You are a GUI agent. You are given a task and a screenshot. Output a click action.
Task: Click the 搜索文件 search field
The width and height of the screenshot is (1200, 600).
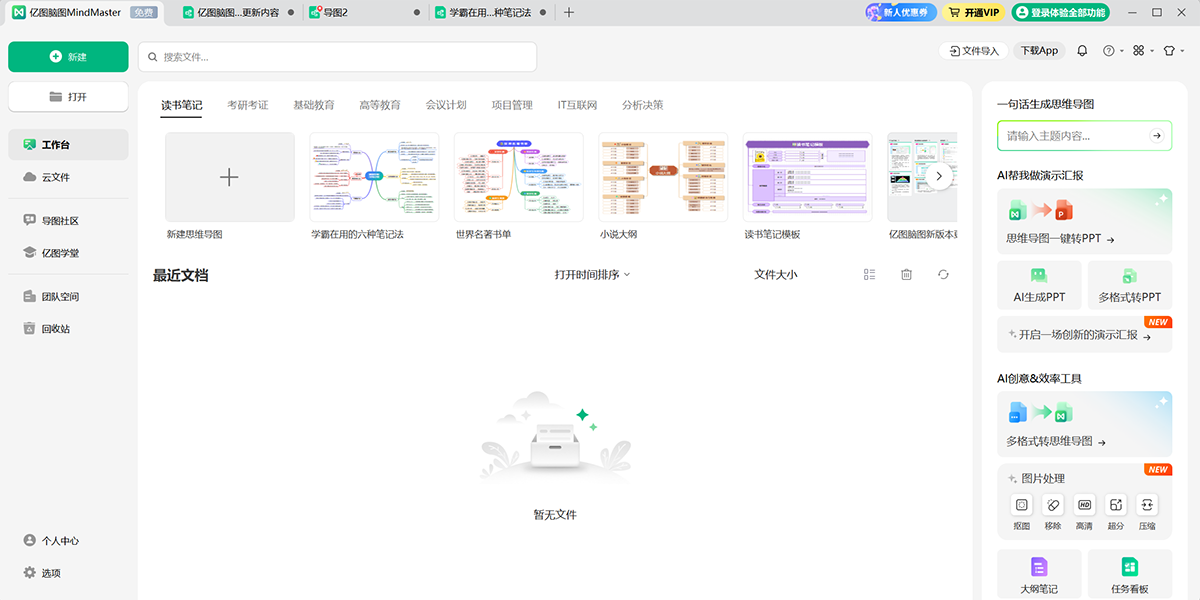337,57
